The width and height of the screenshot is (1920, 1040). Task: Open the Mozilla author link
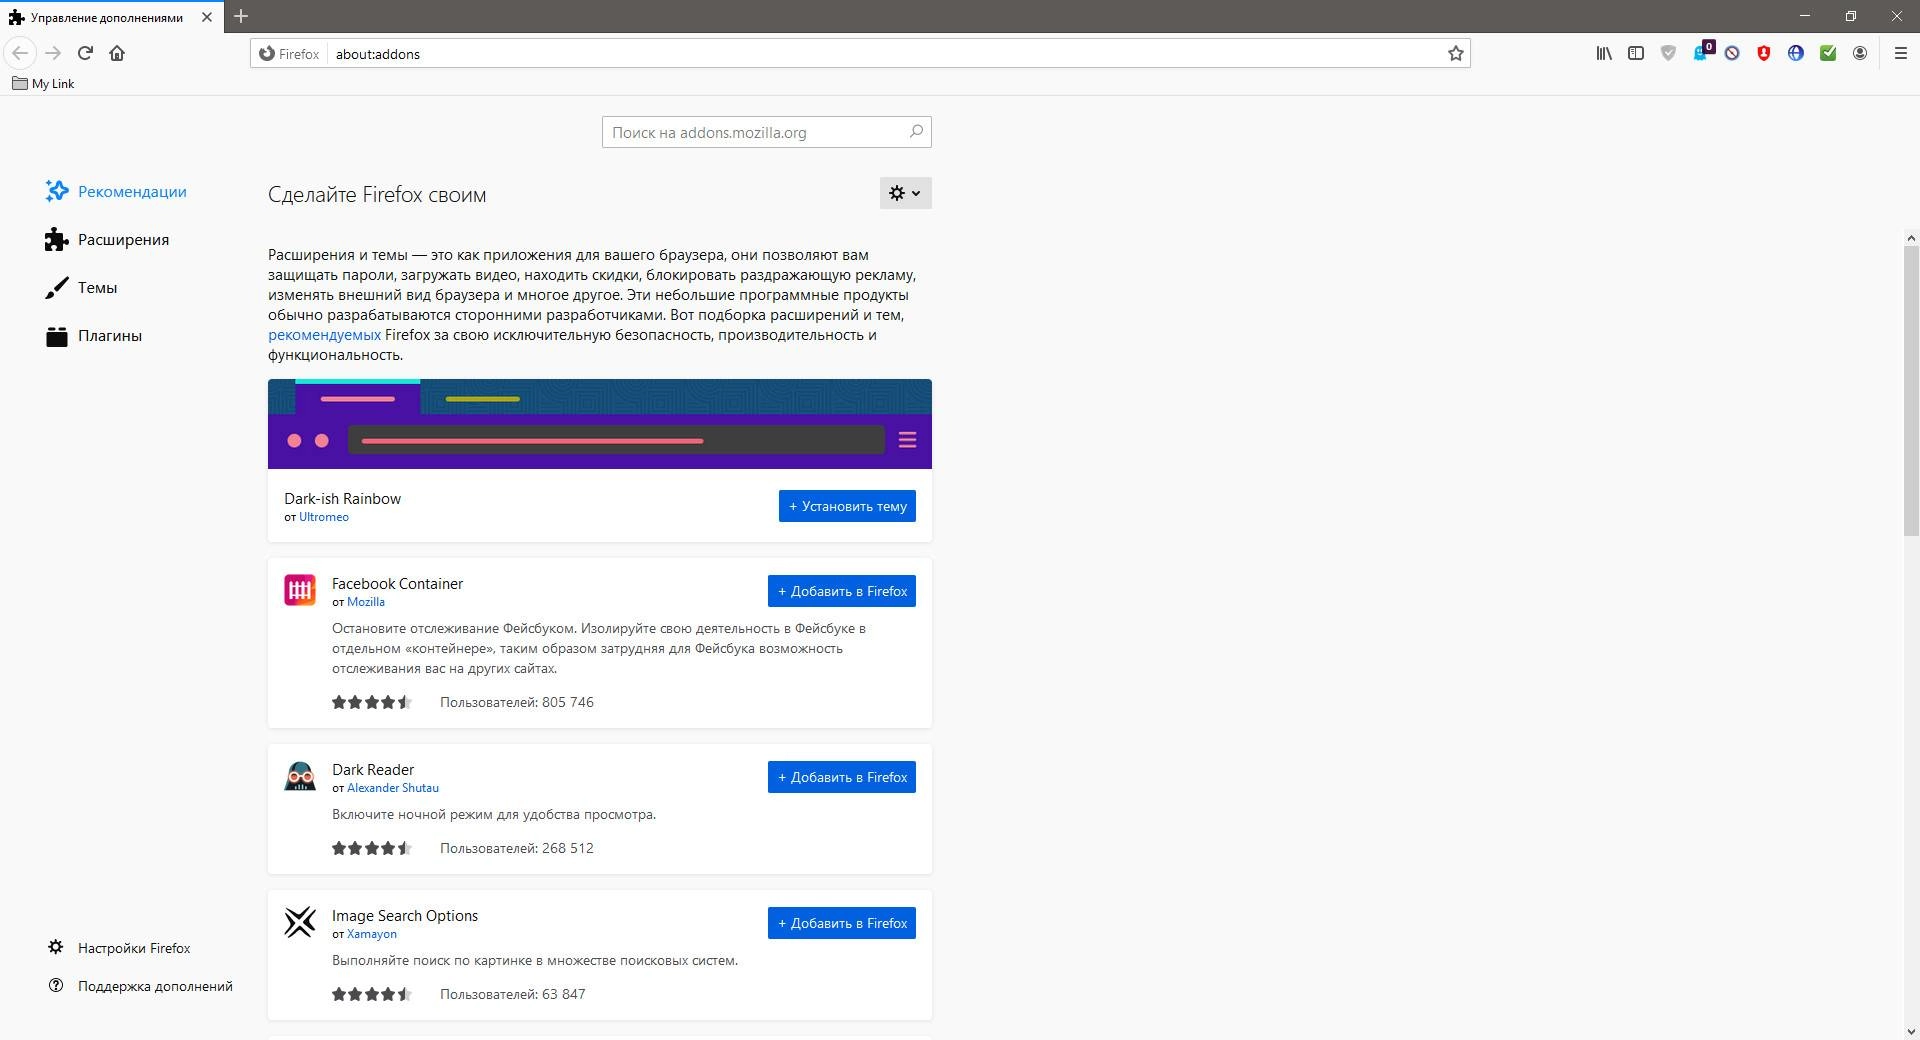point(366,602)
